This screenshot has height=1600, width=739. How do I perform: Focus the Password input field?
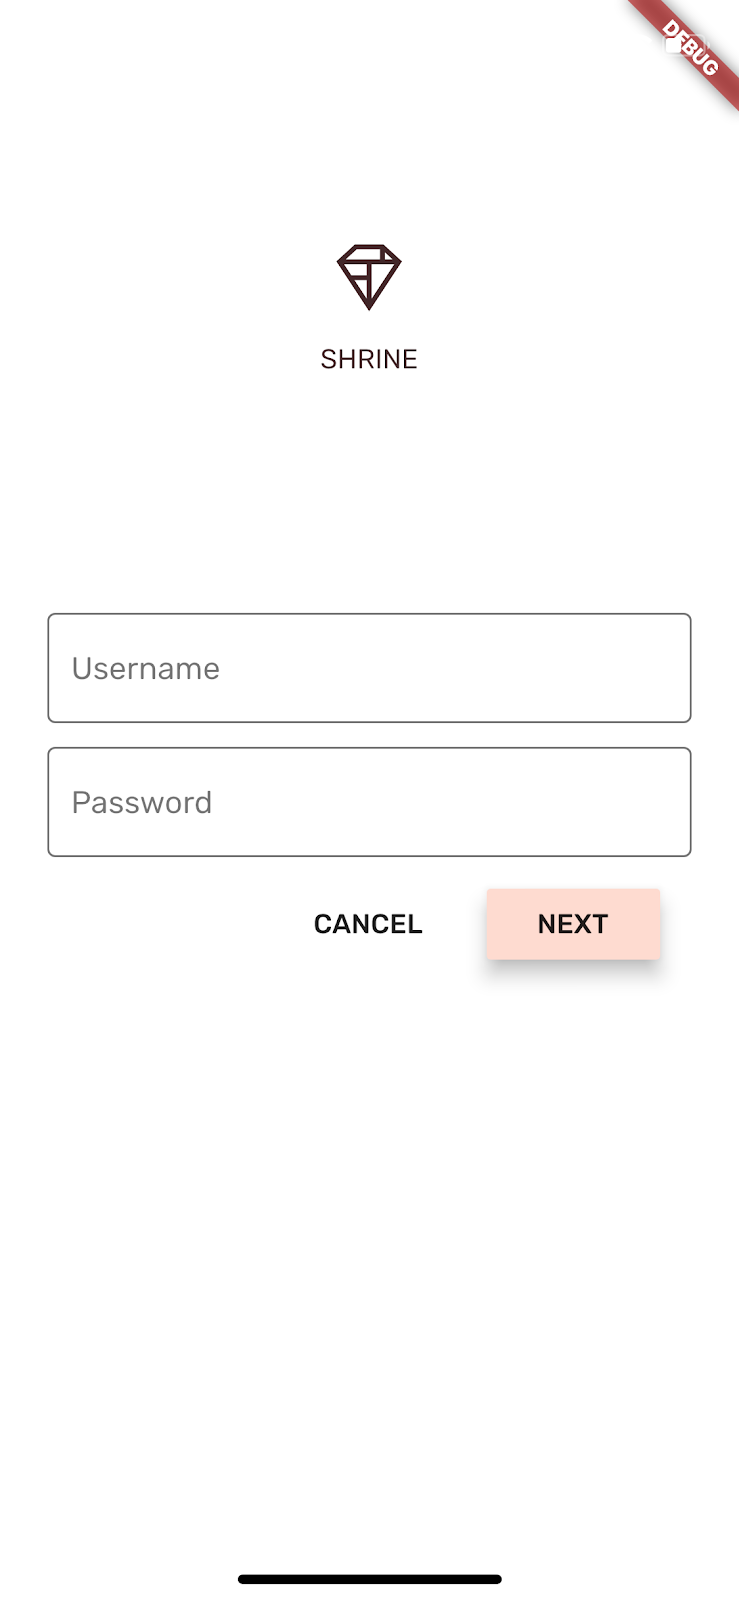(369, 802)
